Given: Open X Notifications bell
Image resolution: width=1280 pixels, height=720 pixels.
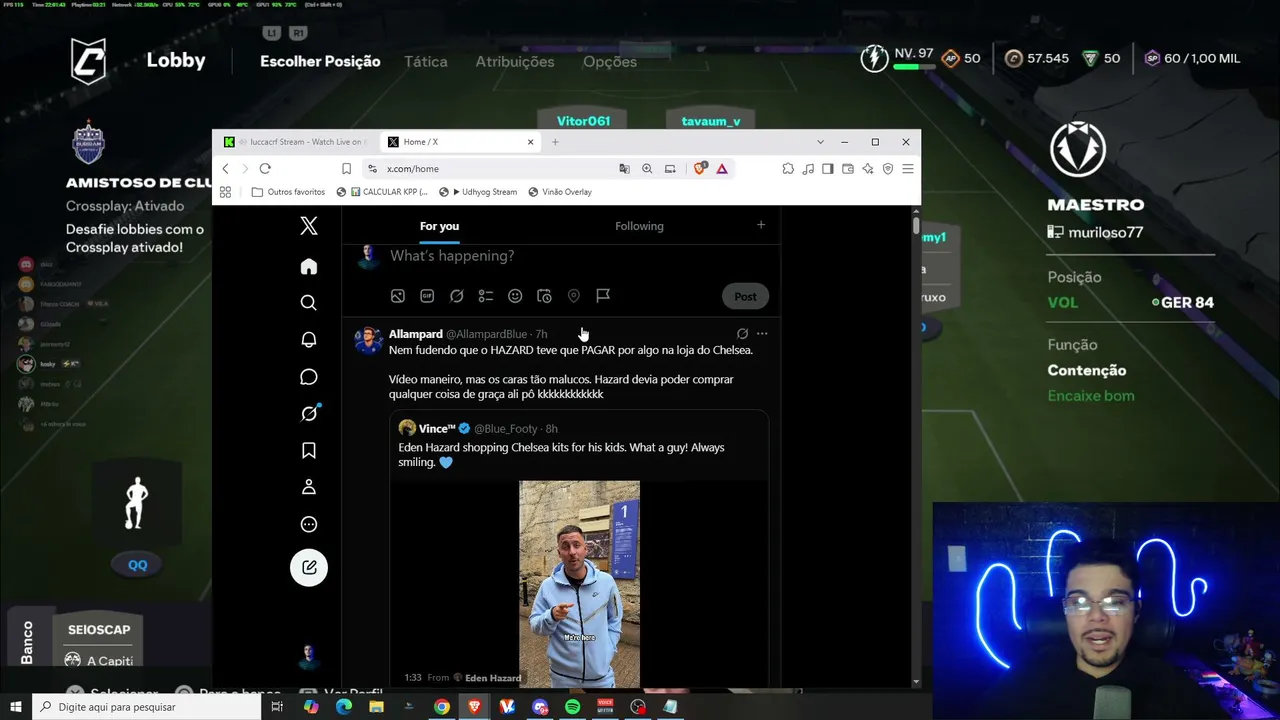Looking at the screenshot, I should [x=309, y=340].
